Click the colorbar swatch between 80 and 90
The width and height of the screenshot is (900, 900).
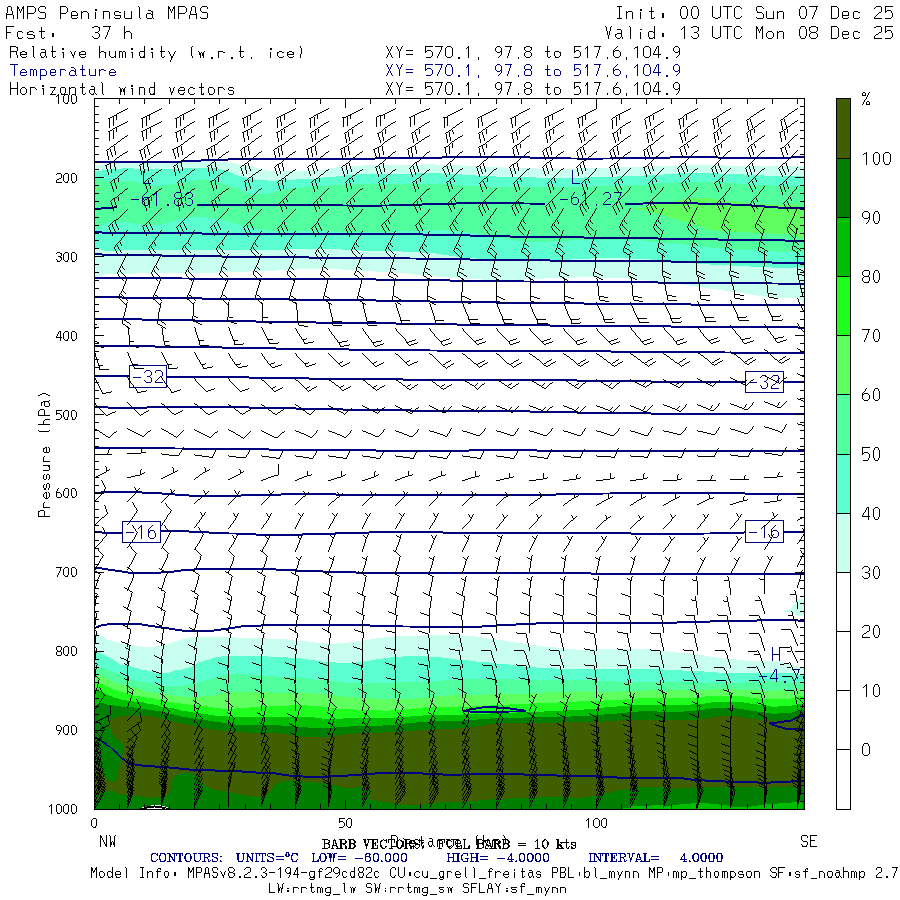point(843,247)
